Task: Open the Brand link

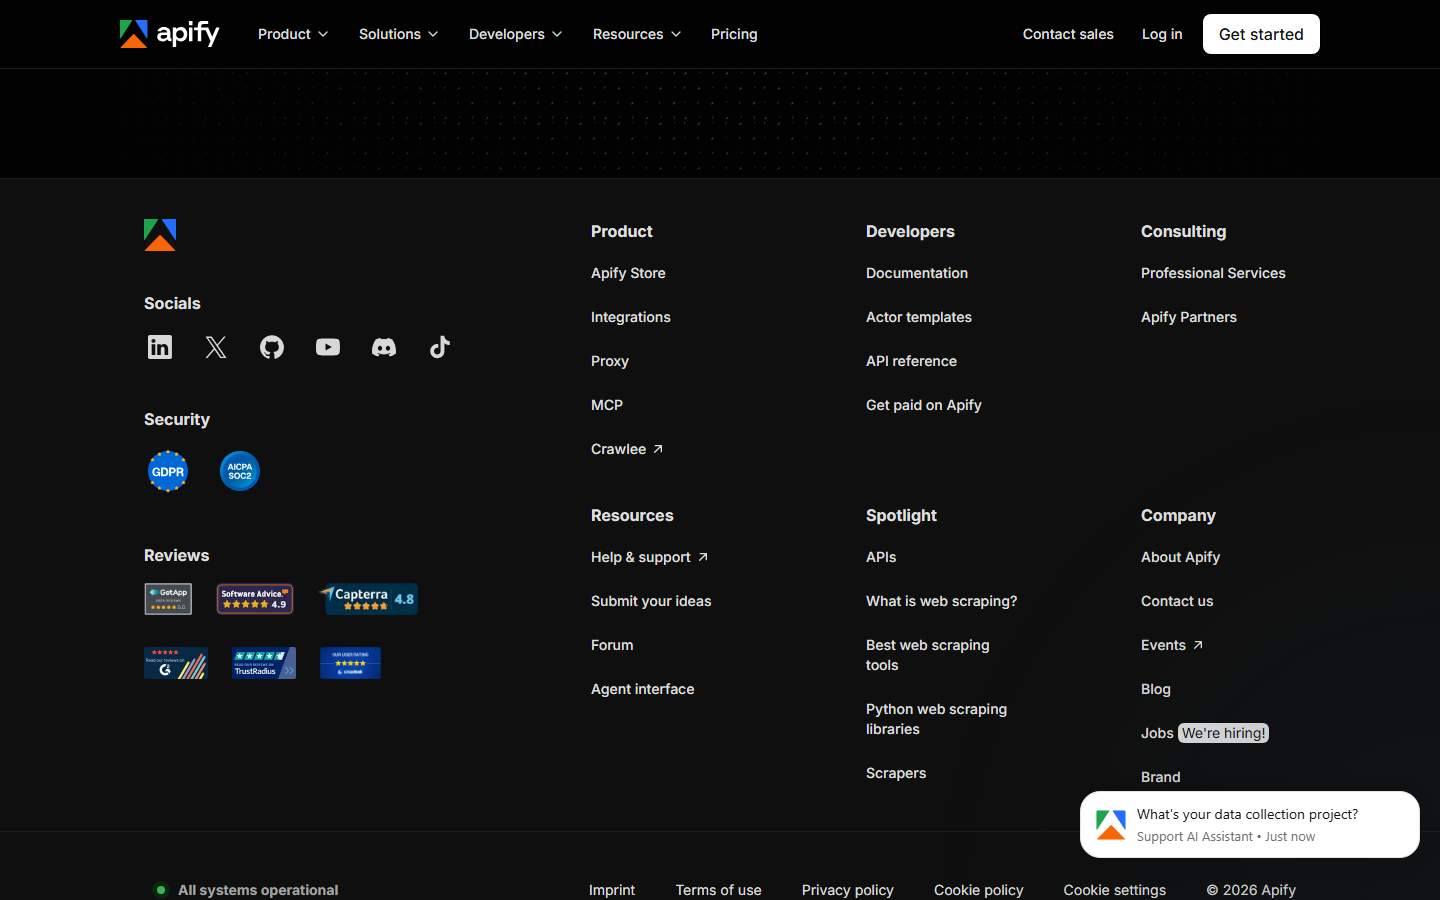Action: 1161,777
